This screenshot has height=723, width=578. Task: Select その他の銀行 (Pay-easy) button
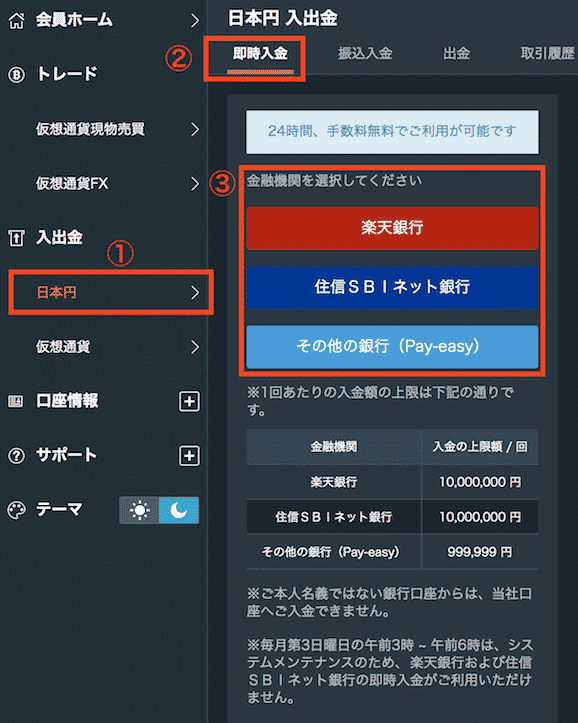(x=392, y=347)
